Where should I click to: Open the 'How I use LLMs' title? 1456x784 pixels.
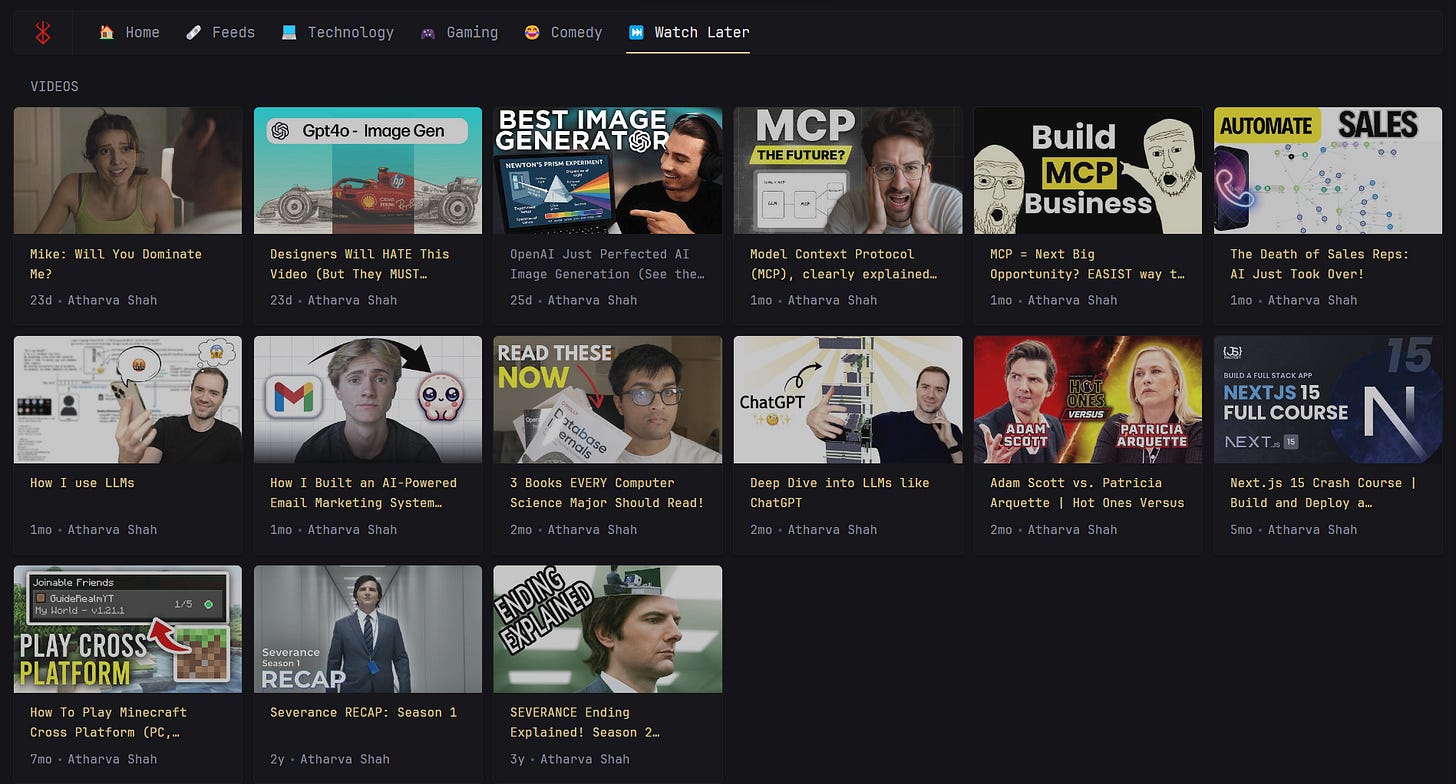point(82,483)
